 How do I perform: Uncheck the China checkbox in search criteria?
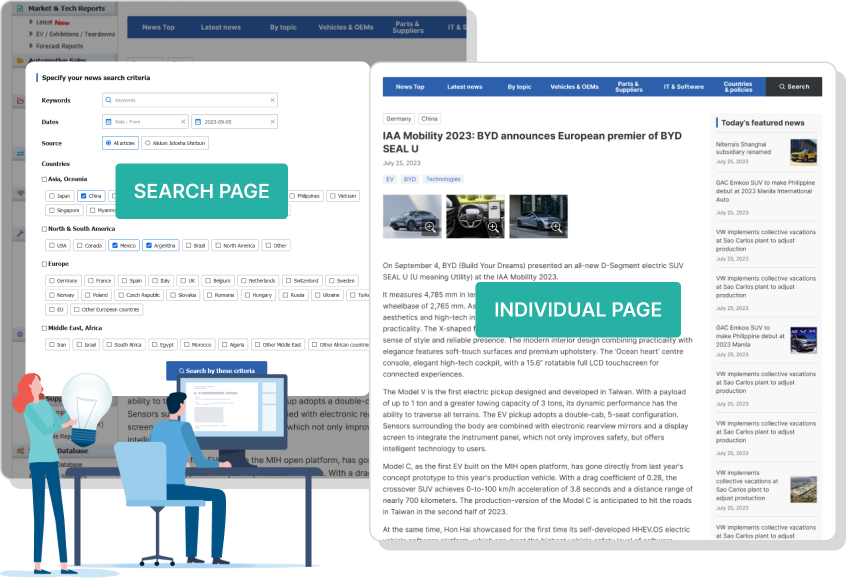coord(83,196)
